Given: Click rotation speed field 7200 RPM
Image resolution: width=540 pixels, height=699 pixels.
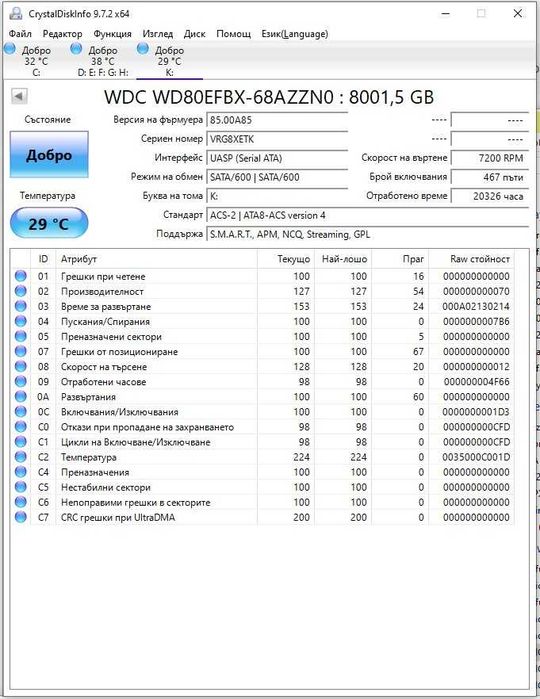Looking at the screenshot, I should click(x=490, y=158).
